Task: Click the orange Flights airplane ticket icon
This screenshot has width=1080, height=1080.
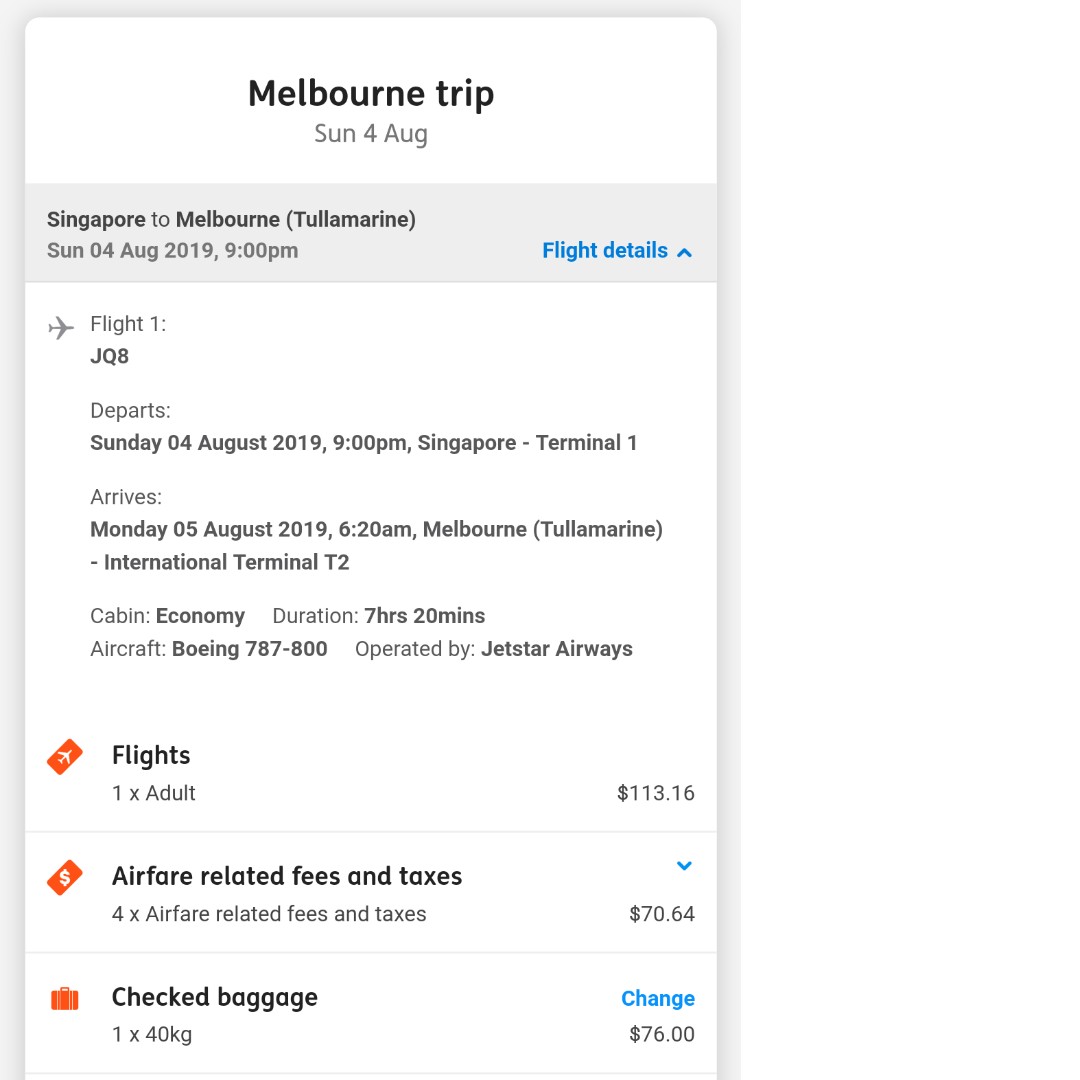Action: tap(64, 757)
